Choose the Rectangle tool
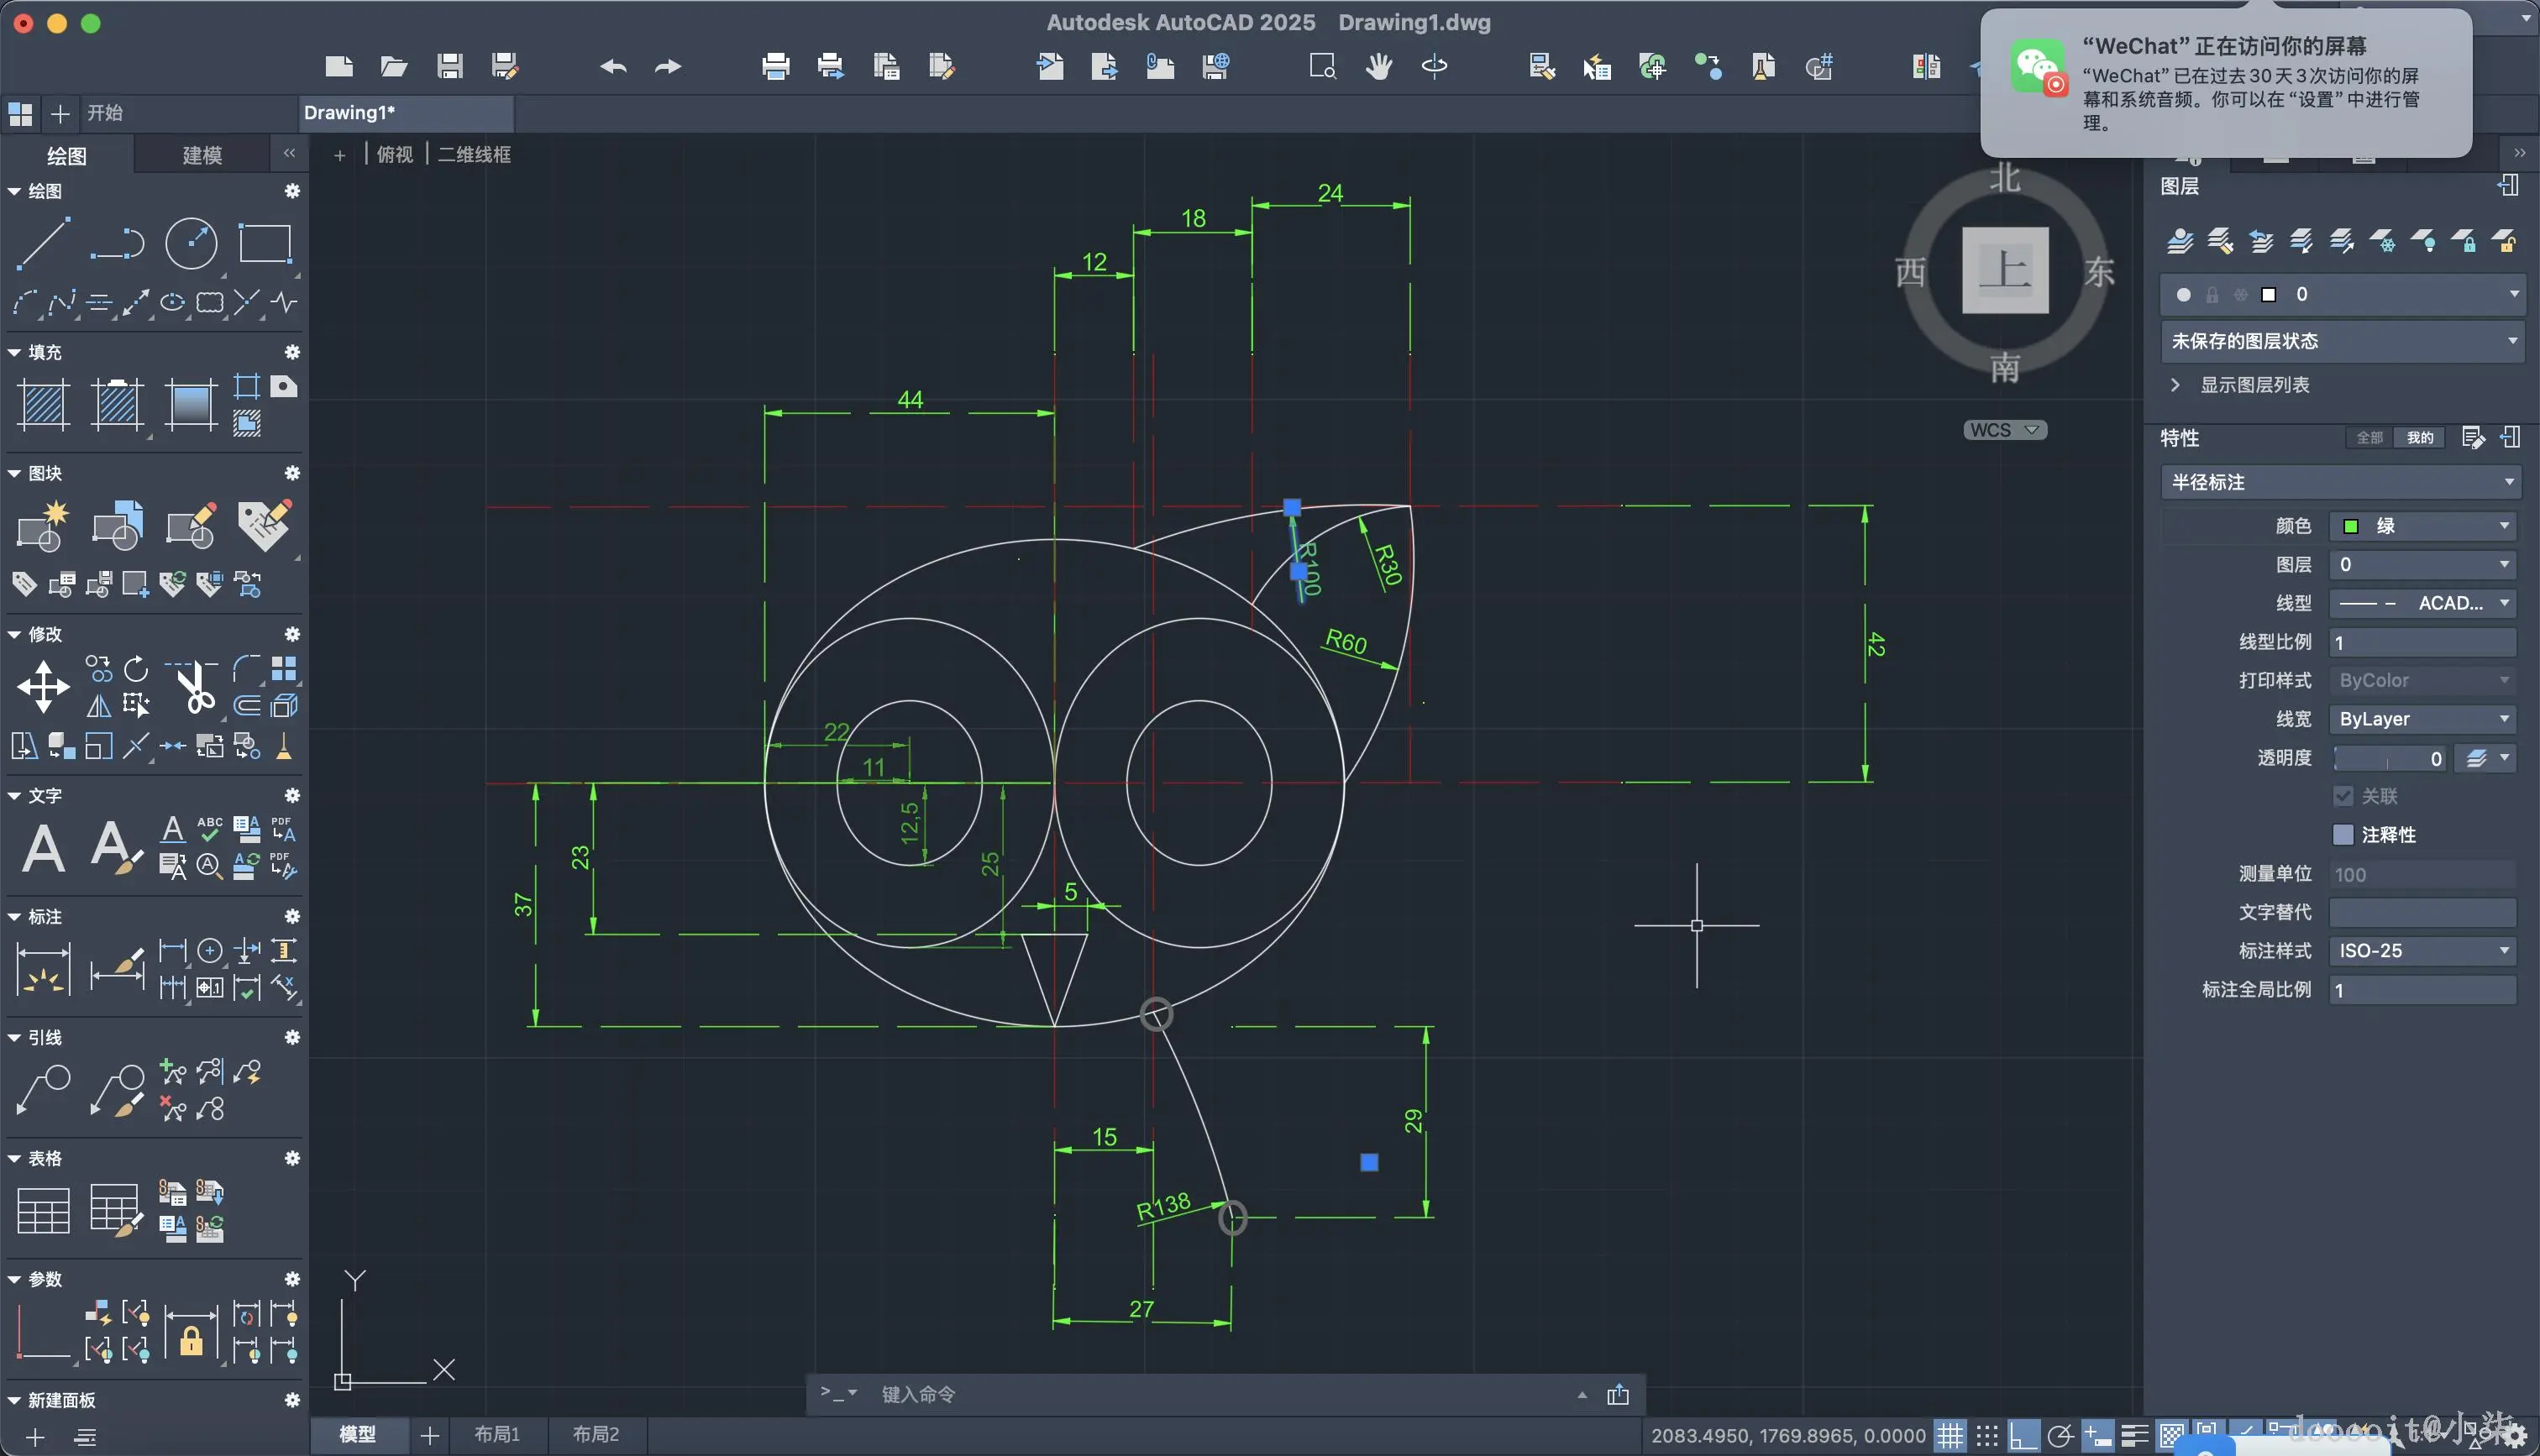The image size is (2540, 1456). [264, 243]
